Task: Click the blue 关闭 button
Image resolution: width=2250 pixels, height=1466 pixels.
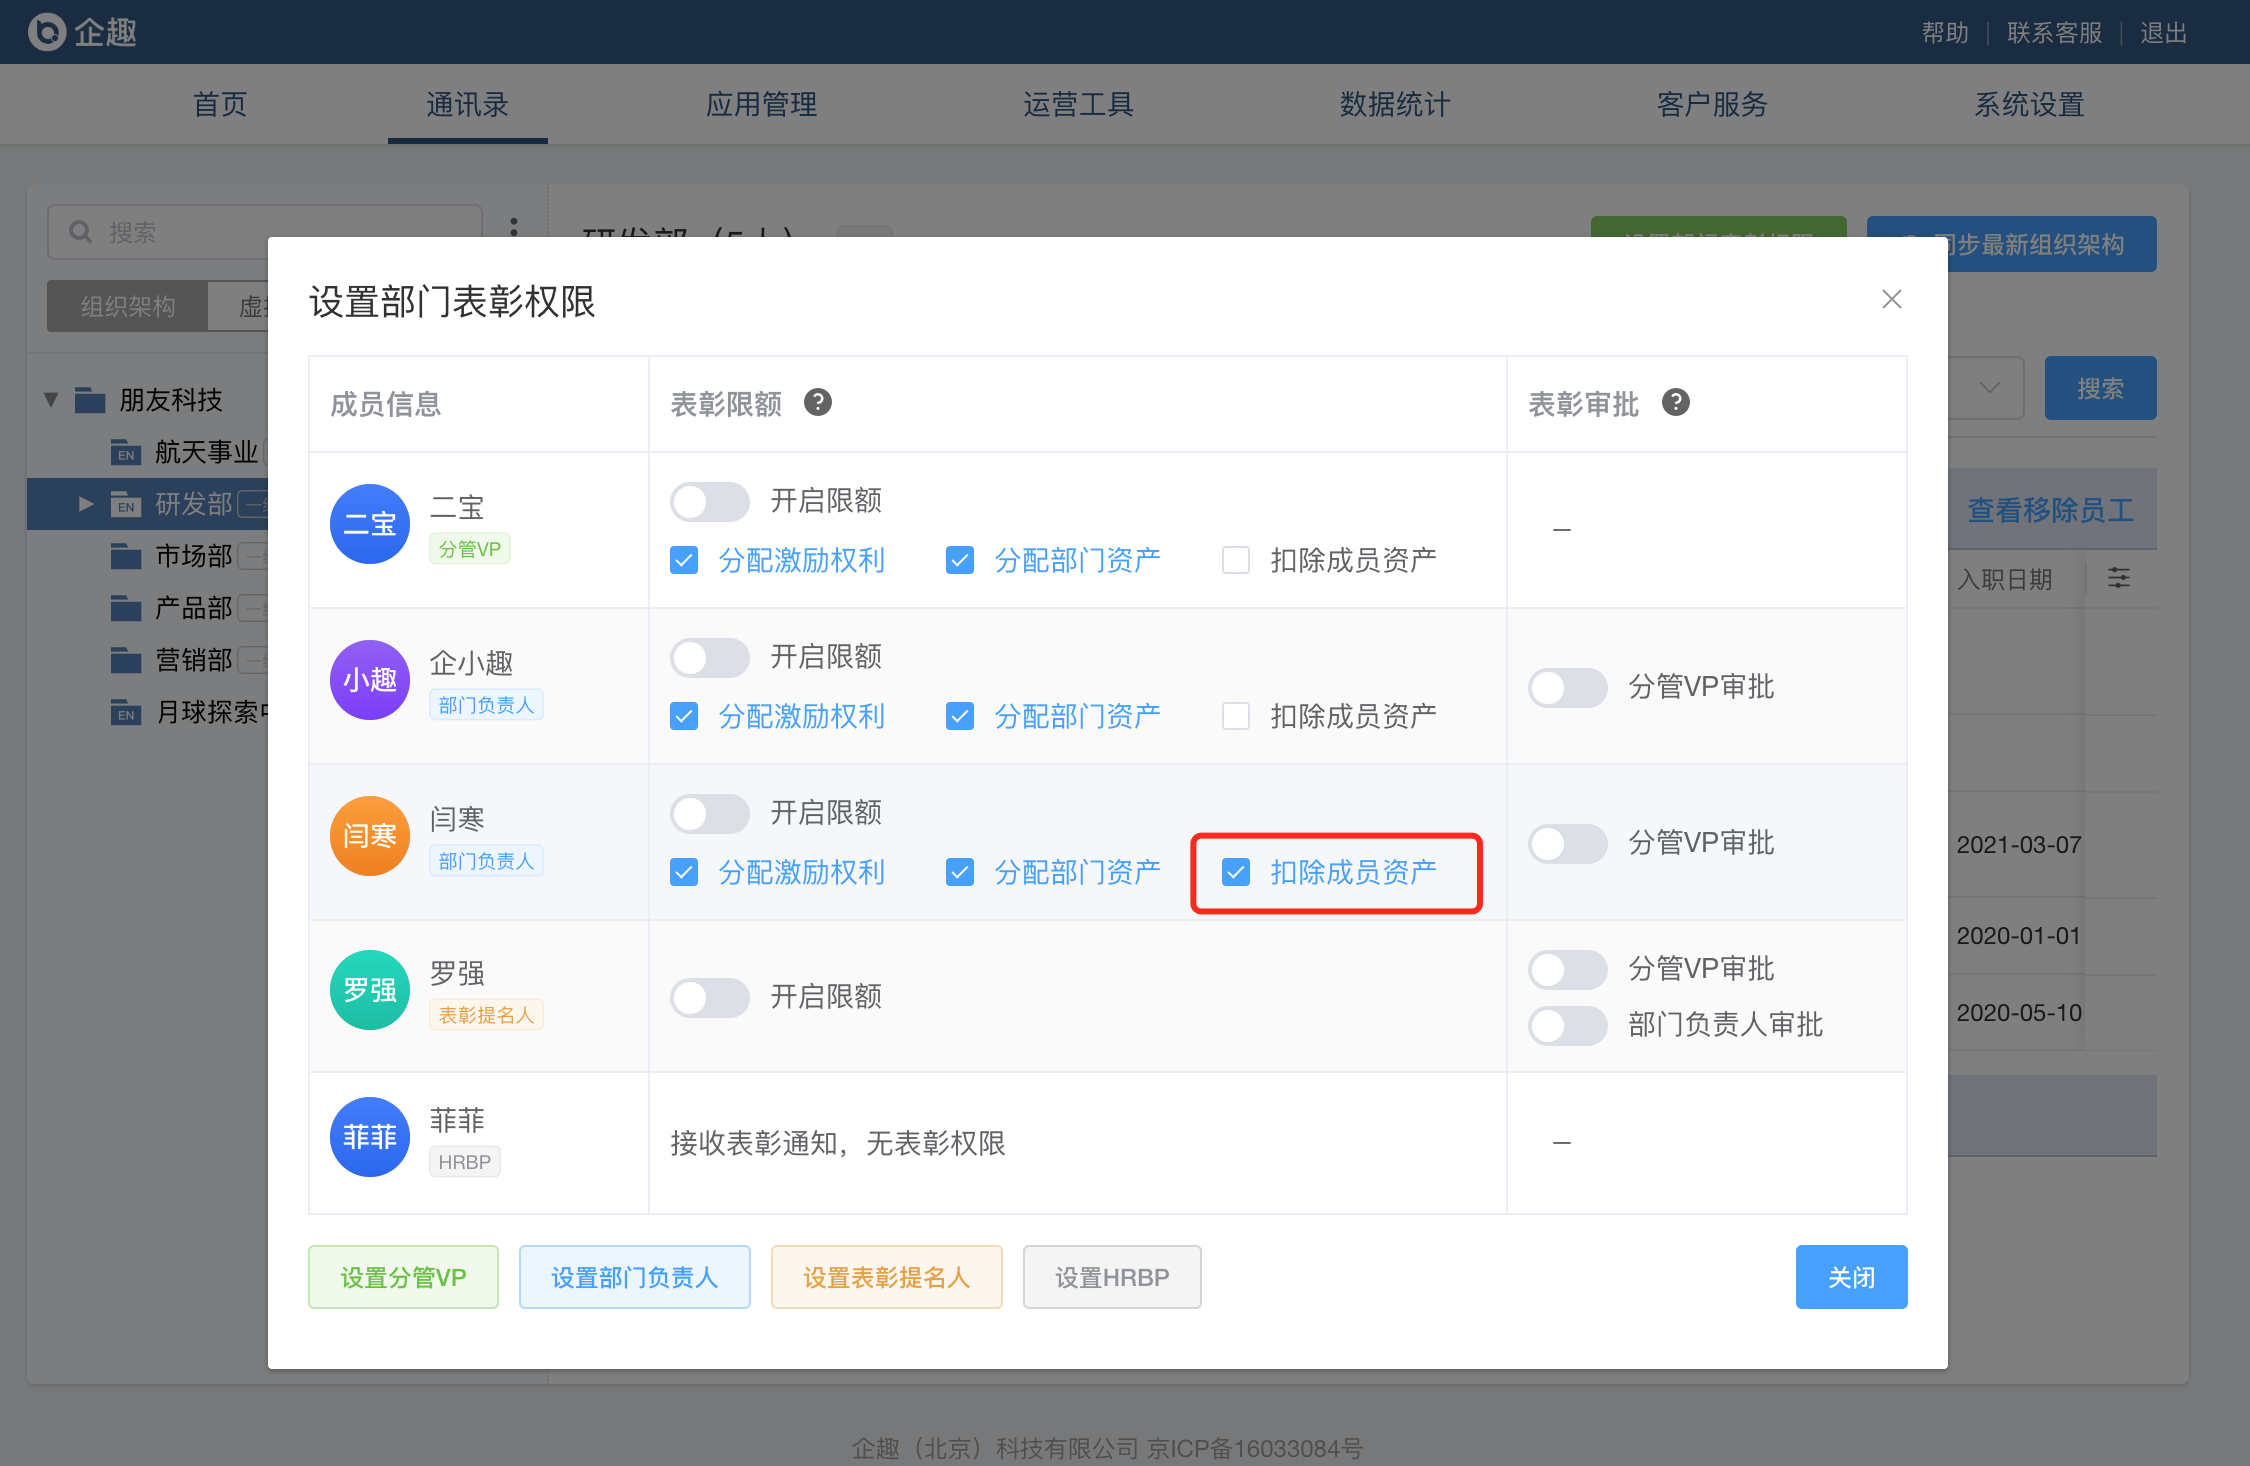Action: click(x=1851, y=1277)
